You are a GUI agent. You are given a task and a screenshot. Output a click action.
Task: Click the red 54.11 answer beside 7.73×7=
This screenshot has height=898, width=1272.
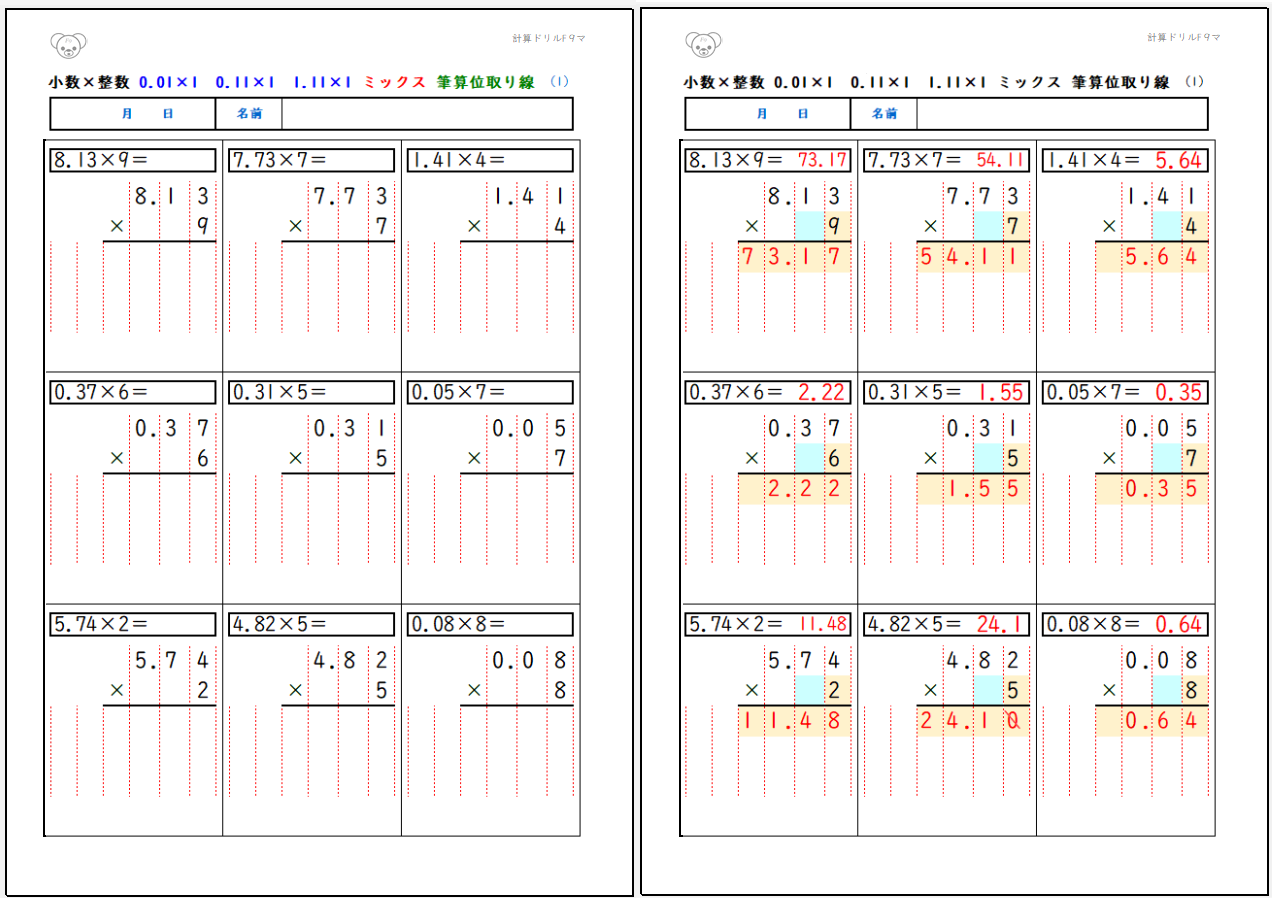pyautogui.click(x=1001, y=160)
